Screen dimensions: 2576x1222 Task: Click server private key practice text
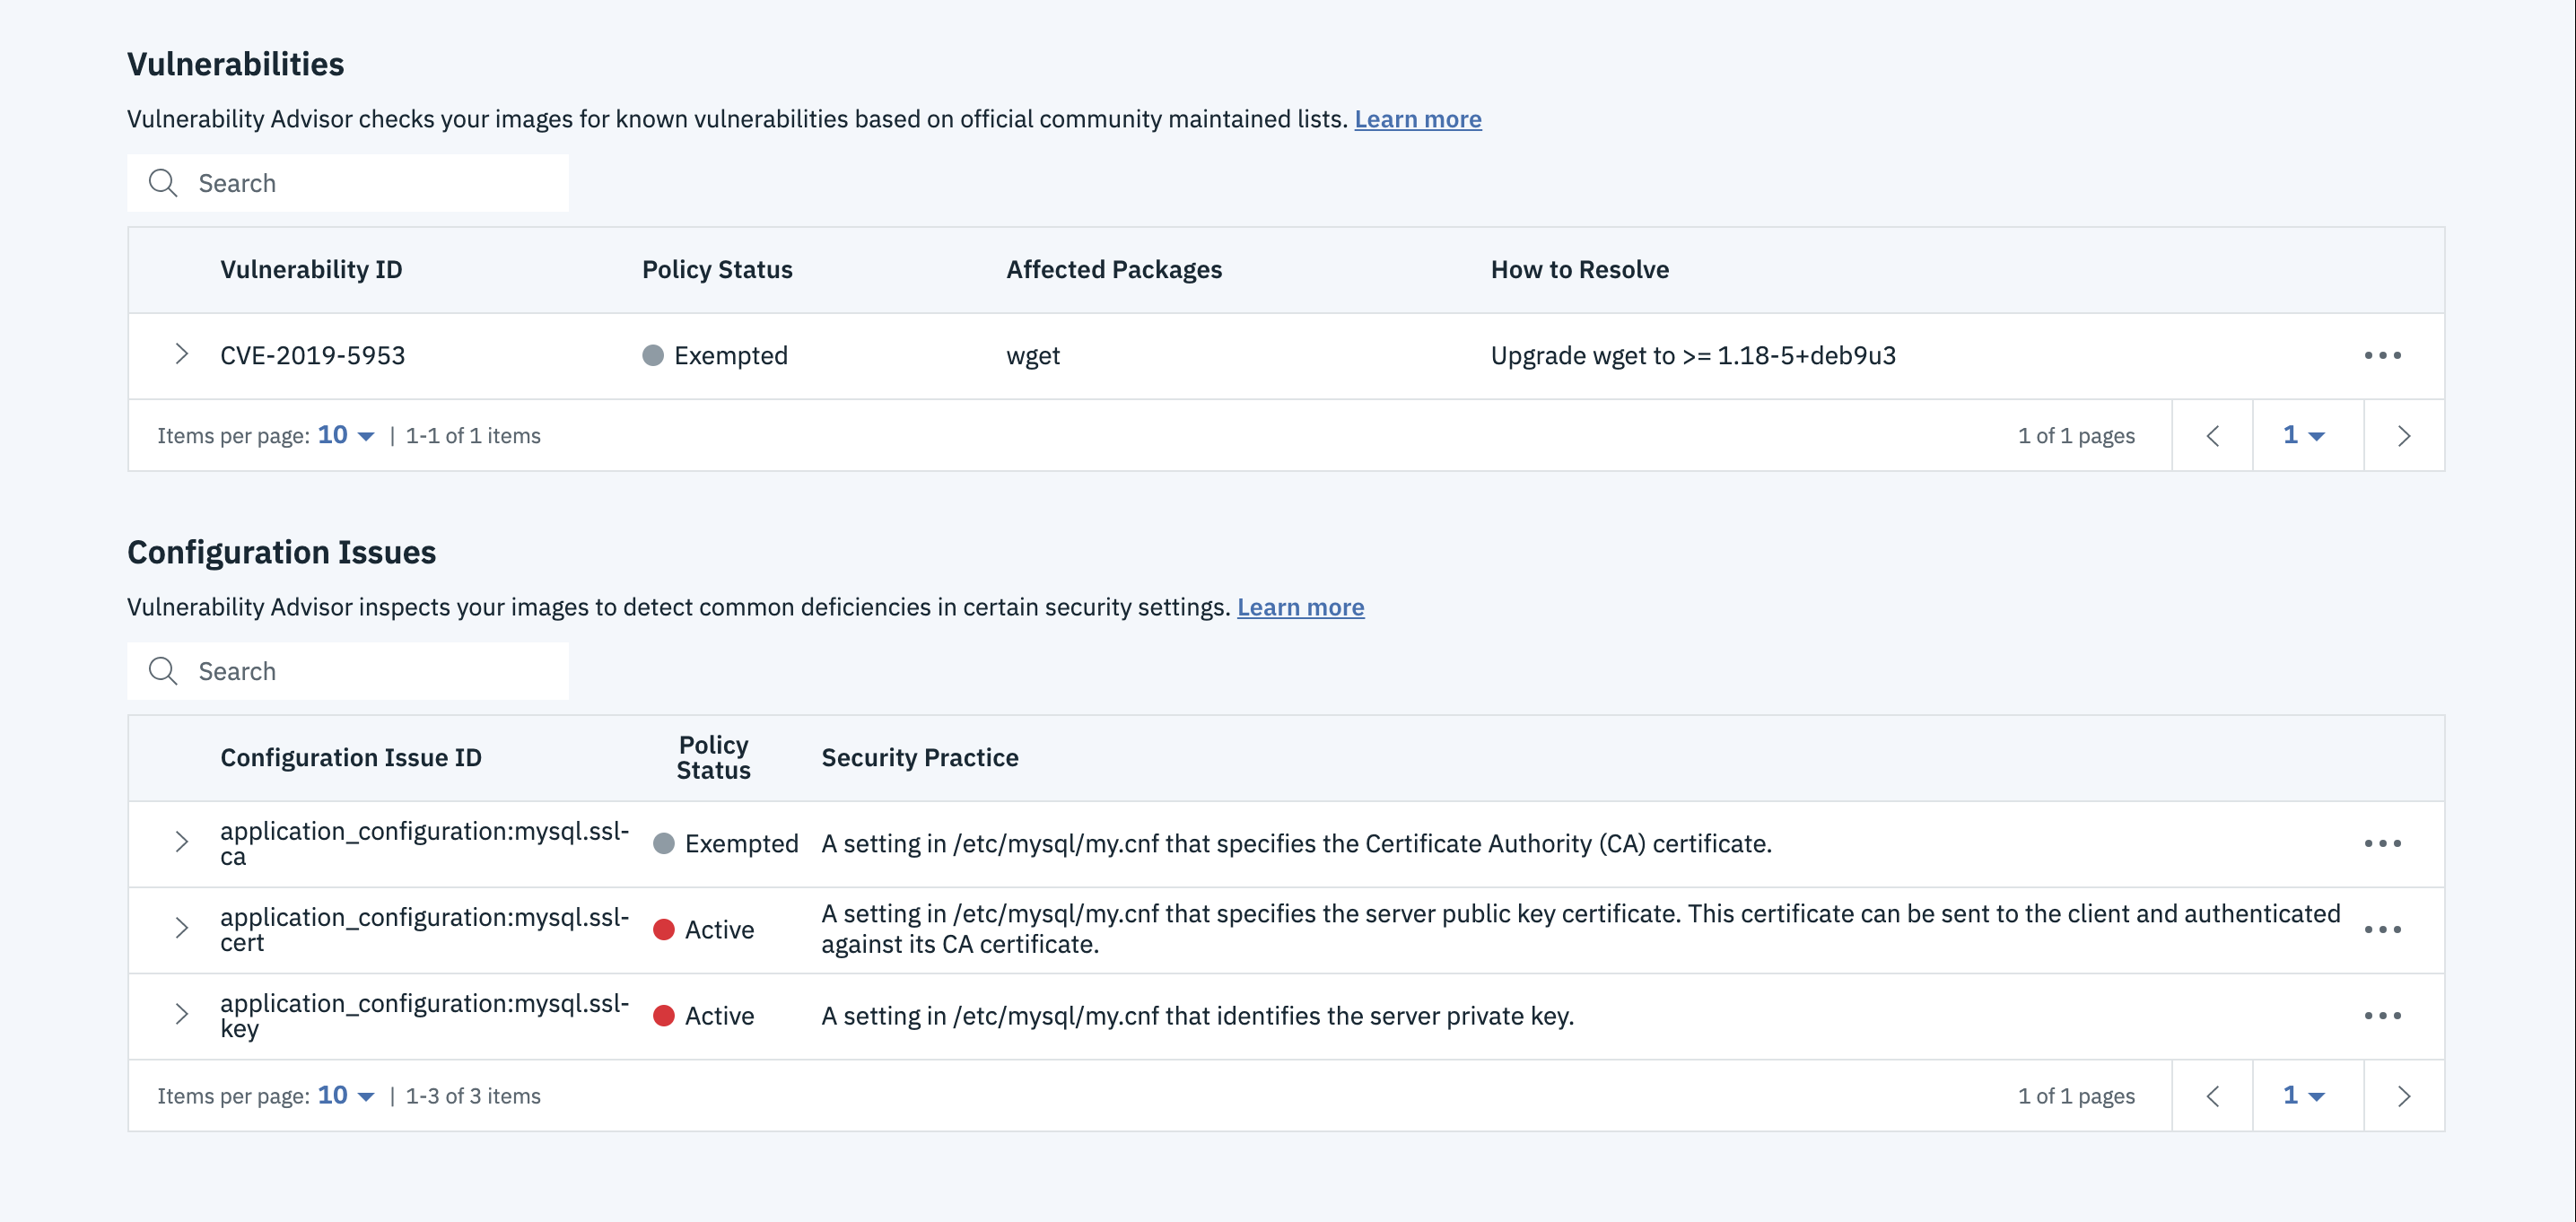pos(1198,1016)
